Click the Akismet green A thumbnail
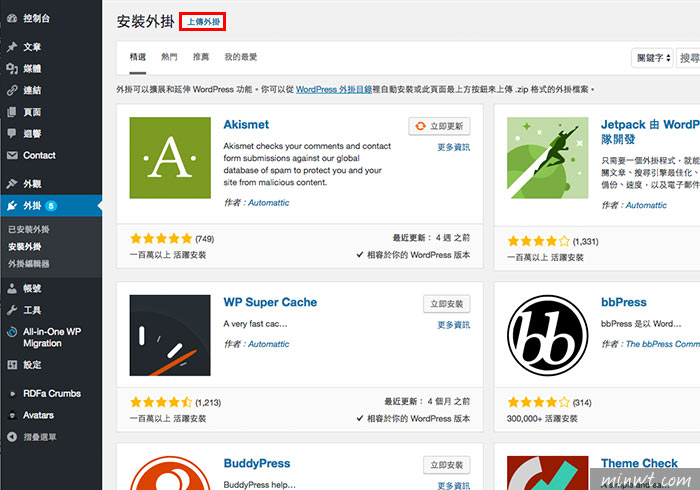Viewport: 700px width, 490px height. pos(170,158)
